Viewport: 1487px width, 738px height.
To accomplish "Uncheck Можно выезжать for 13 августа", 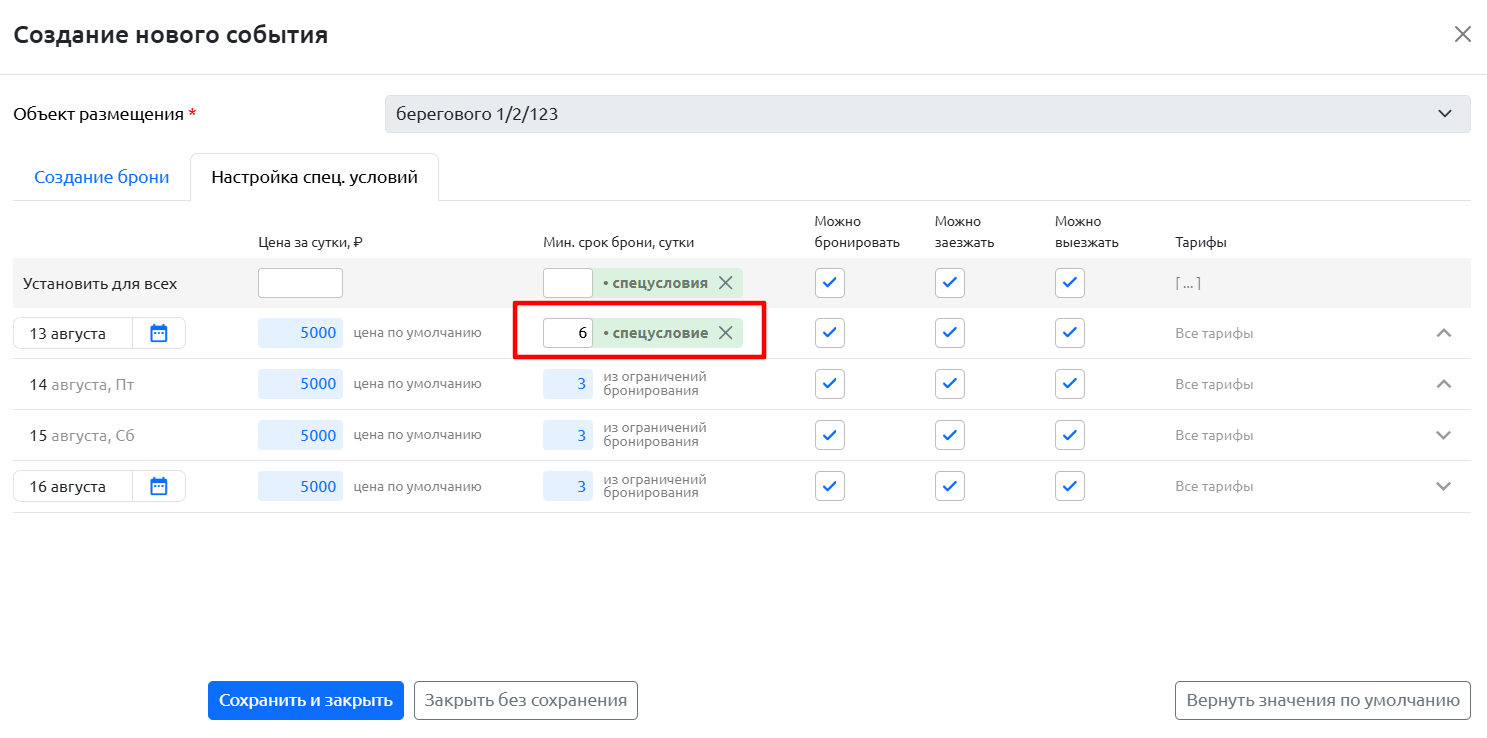I will click(1070, 333).
